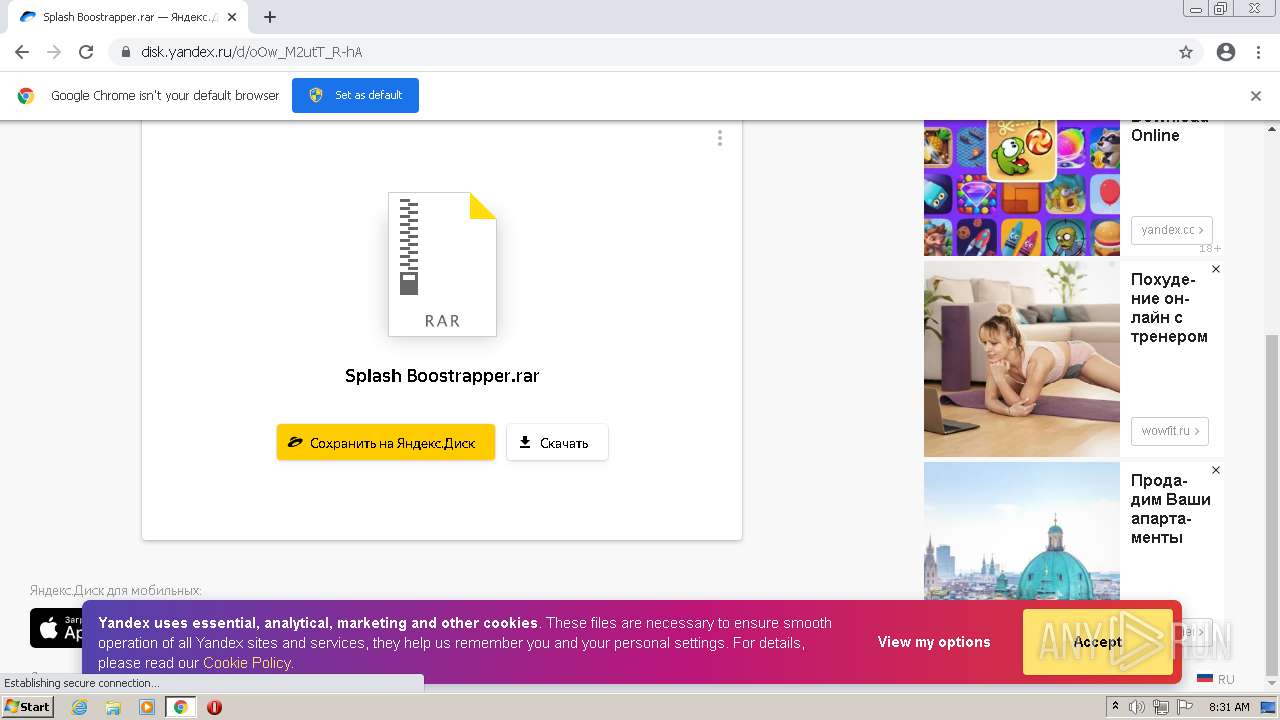This screenshot has width=1280, height=720.
Task: Click the RAR file preview icon
Action: pos(442,264)
